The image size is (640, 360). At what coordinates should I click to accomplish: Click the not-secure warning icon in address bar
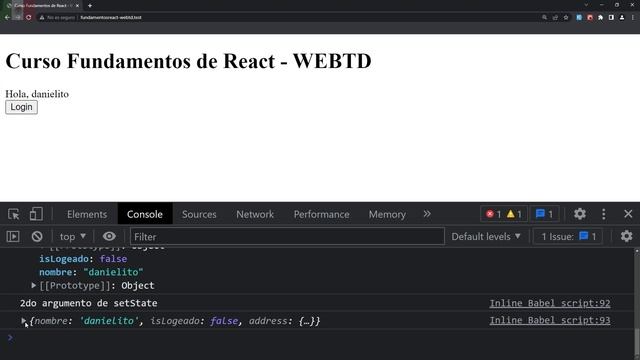42,18
